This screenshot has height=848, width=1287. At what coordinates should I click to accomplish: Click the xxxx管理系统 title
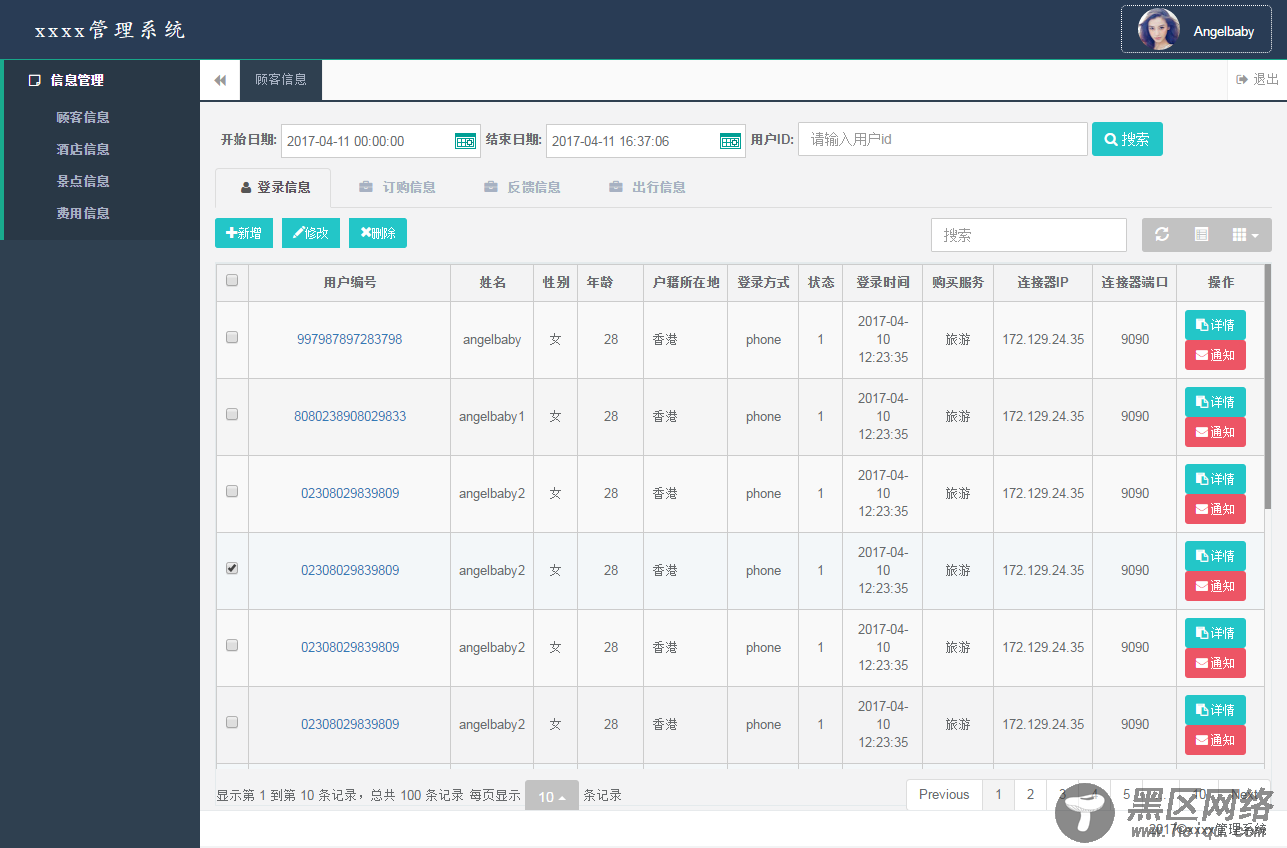tap(110, 30)
